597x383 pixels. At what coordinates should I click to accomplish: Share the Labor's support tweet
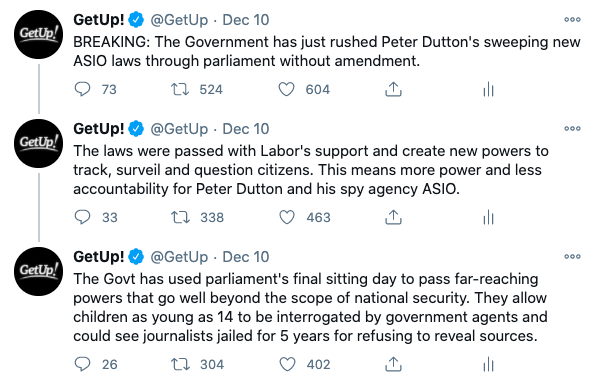click(393, 217)
